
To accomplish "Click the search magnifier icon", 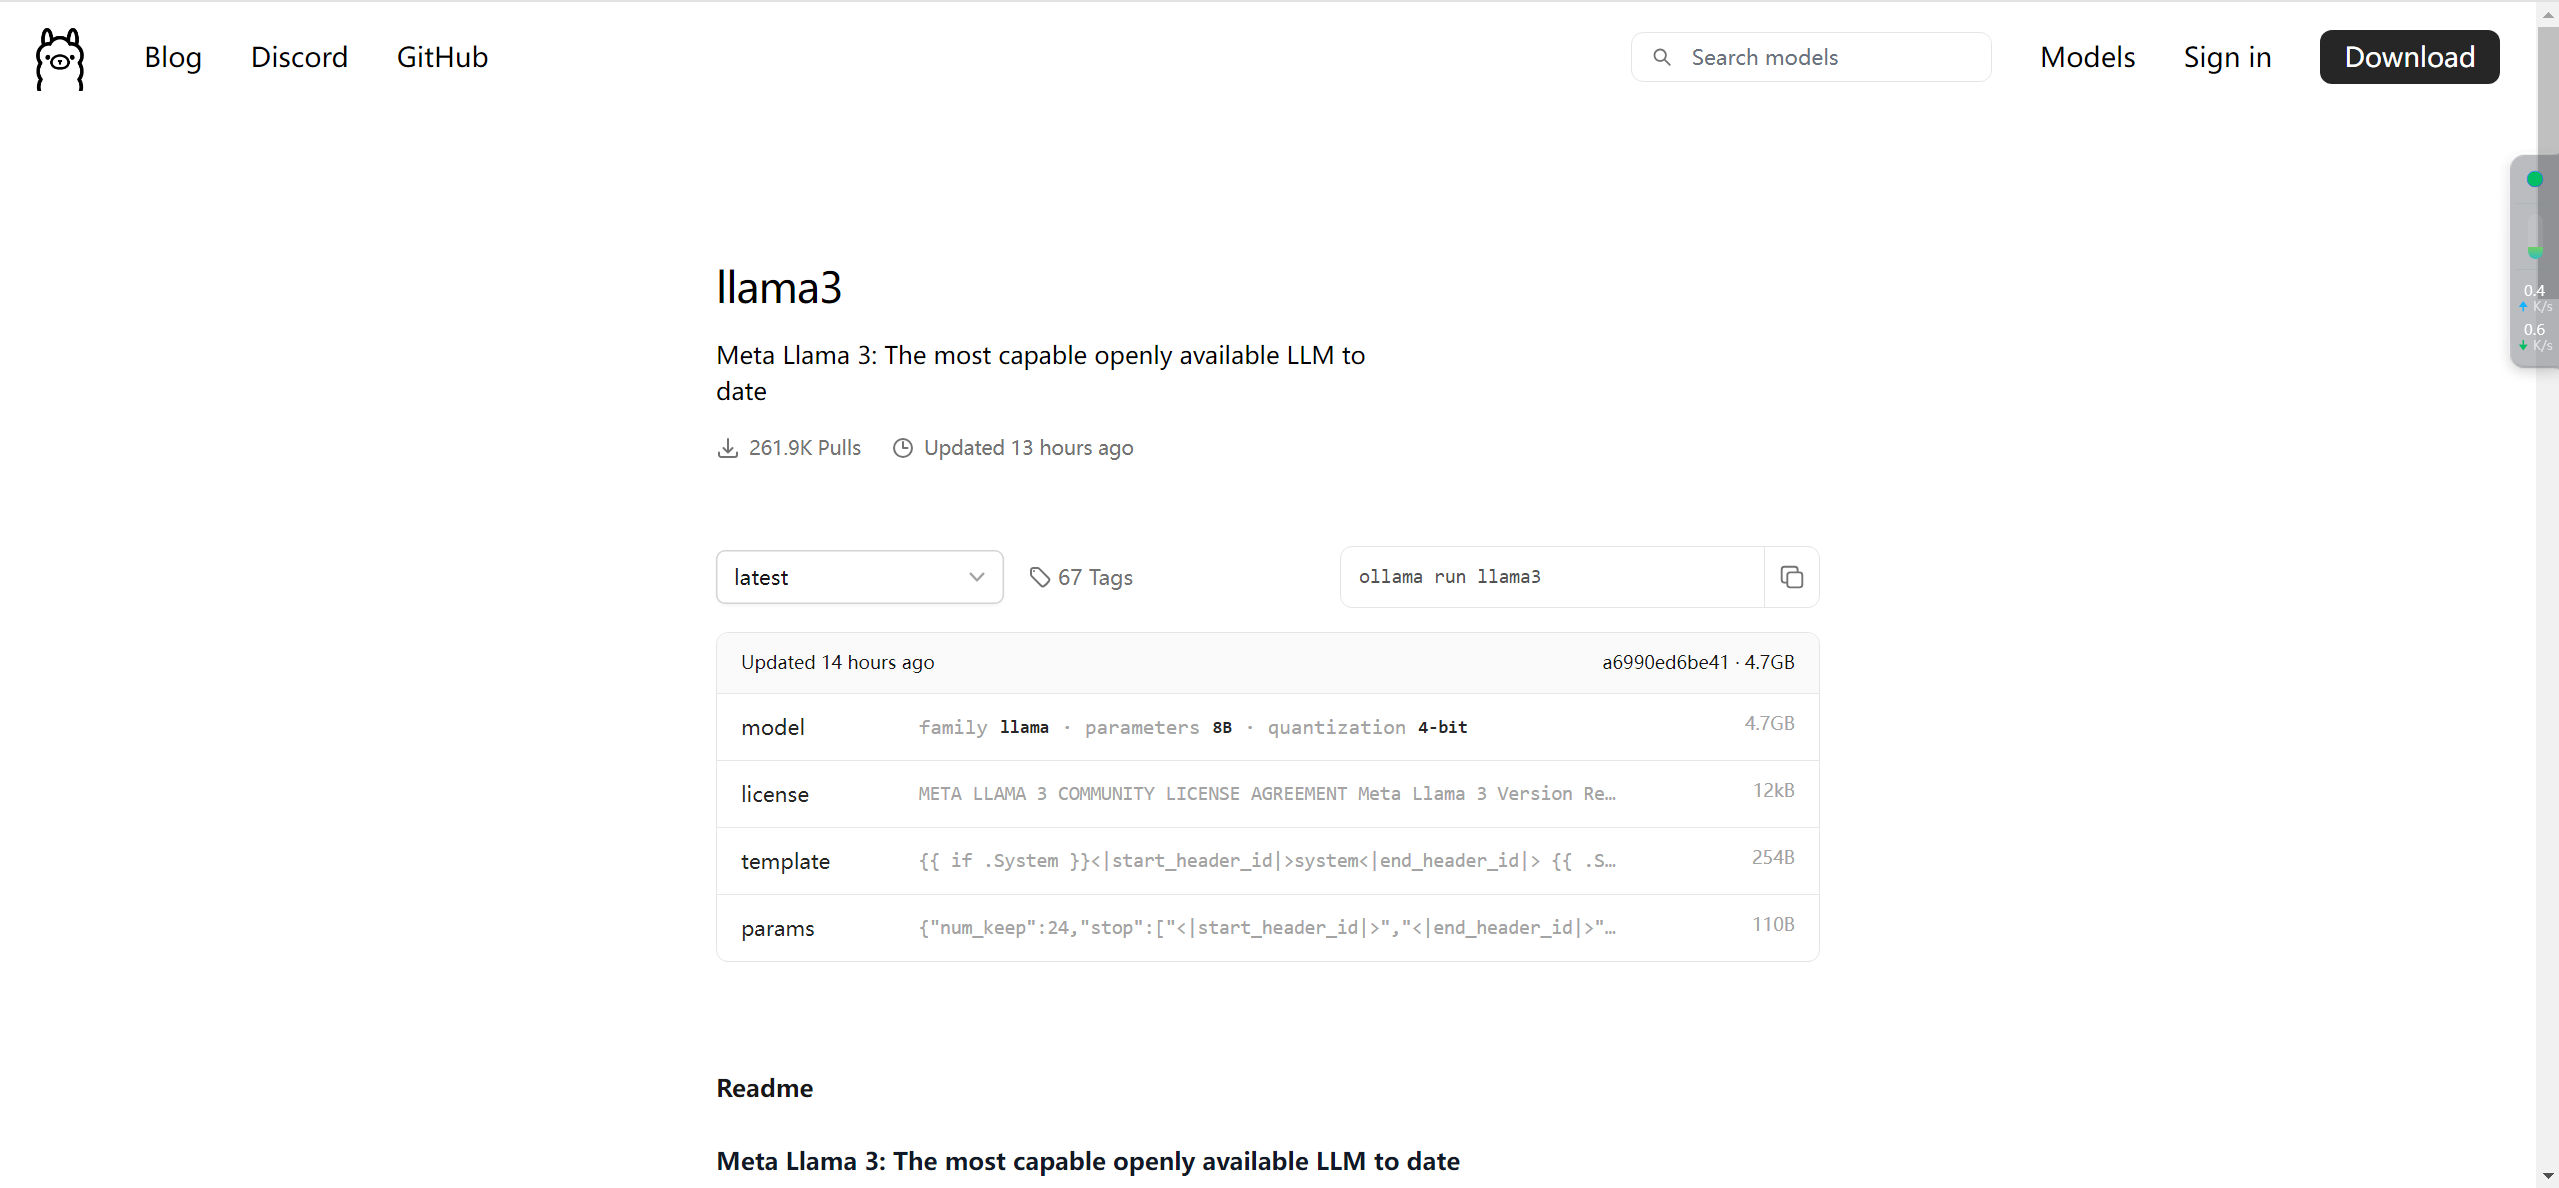I will pyautogui.click(x=1662, y=57).
